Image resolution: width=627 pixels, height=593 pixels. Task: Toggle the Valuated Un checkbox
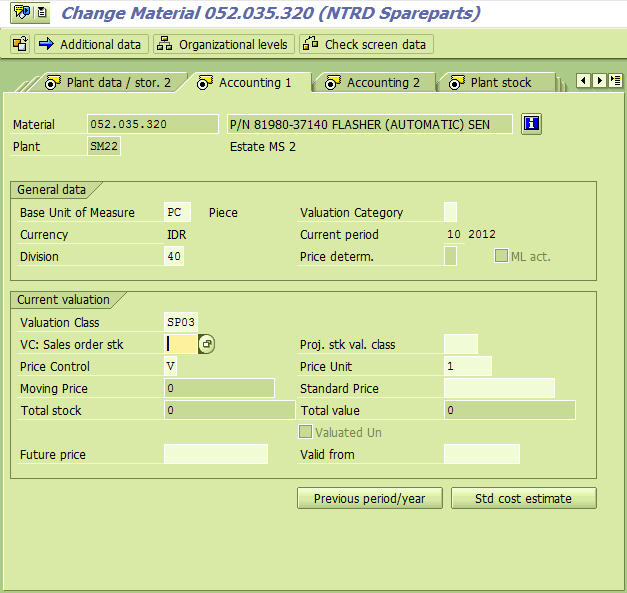[305, 431]
